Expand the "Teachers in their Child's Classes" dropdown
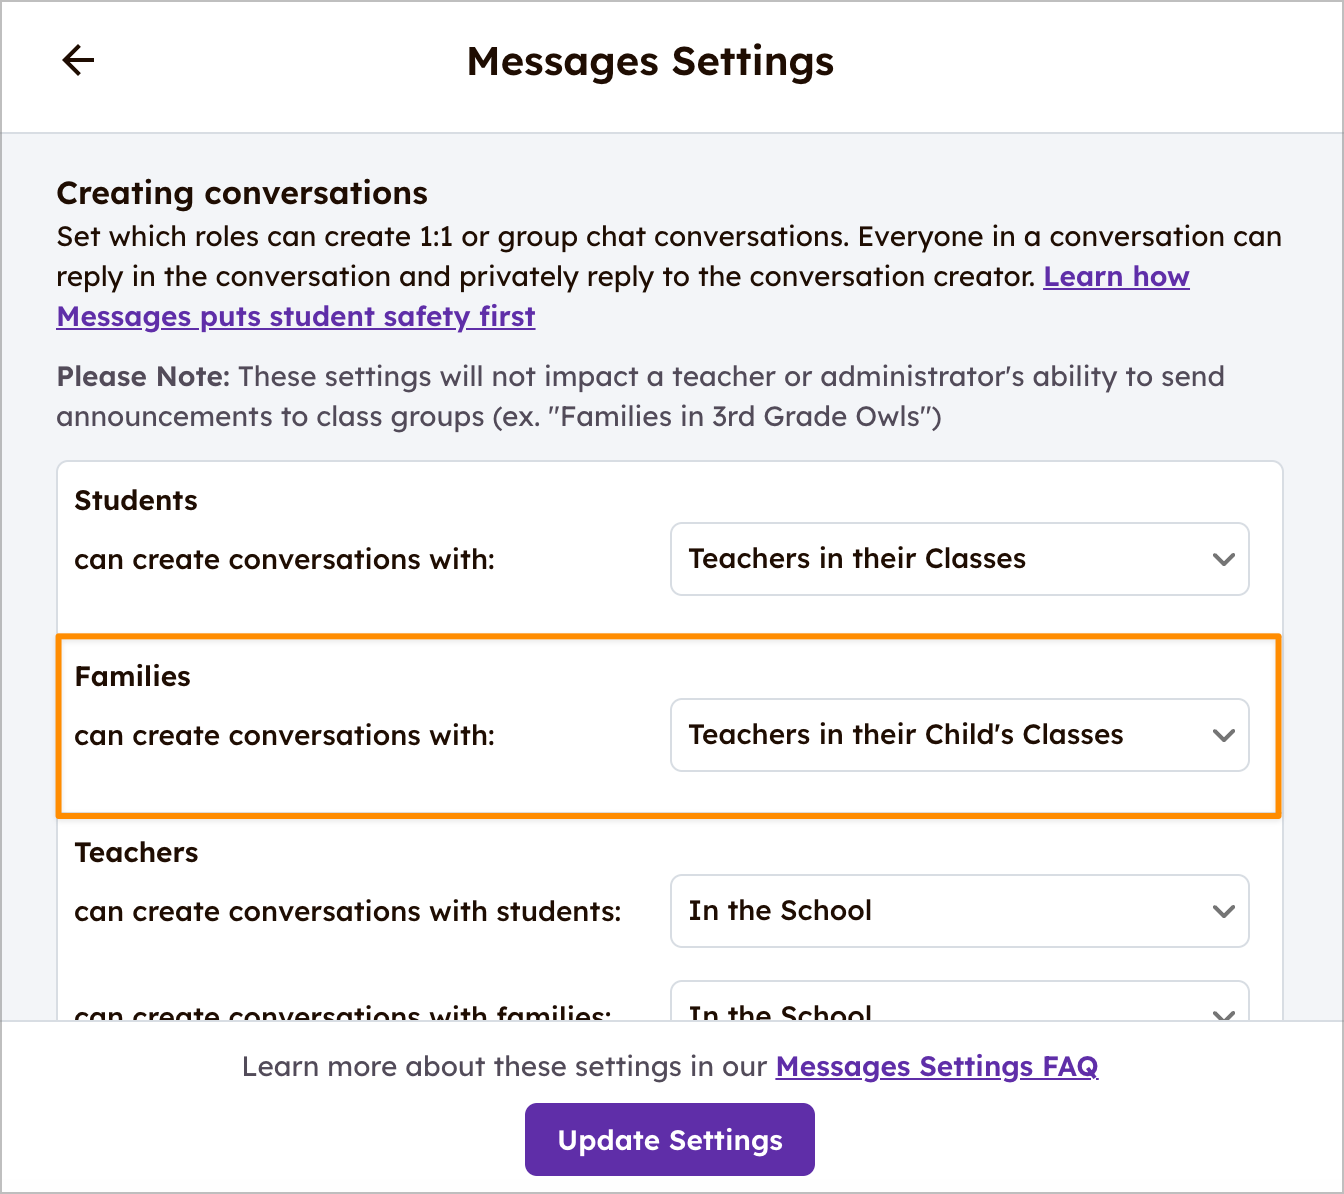 [x=958, y=735]
